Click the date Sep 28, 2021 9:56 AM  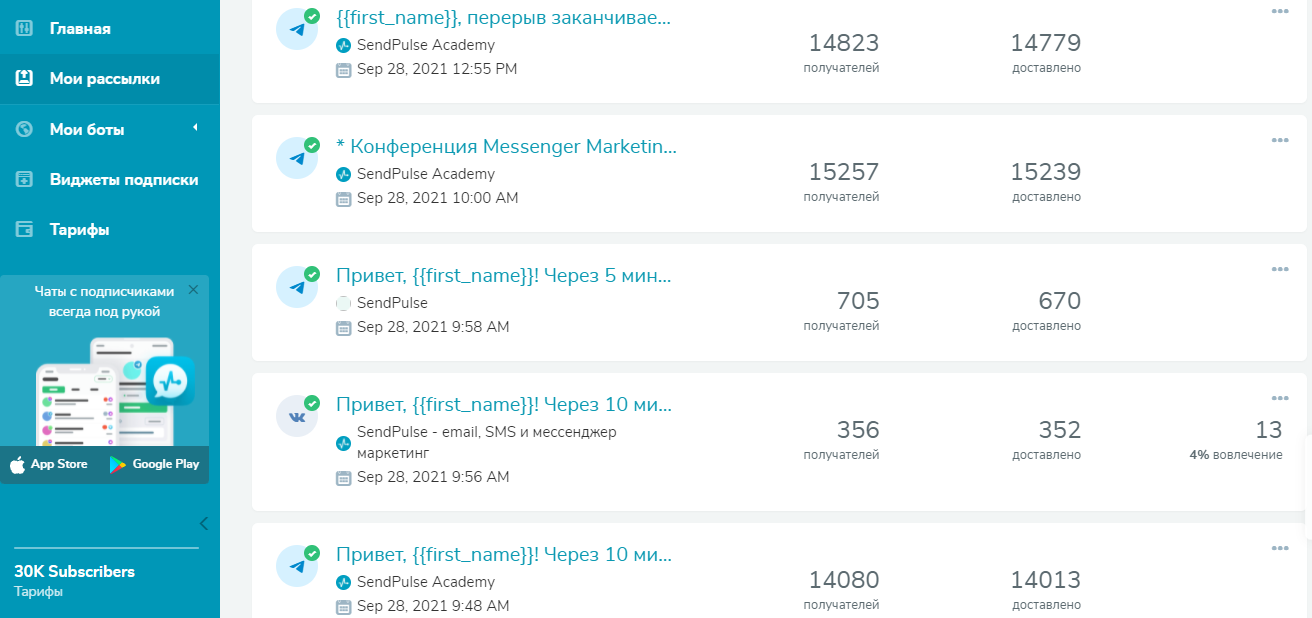tap(433, 477)
